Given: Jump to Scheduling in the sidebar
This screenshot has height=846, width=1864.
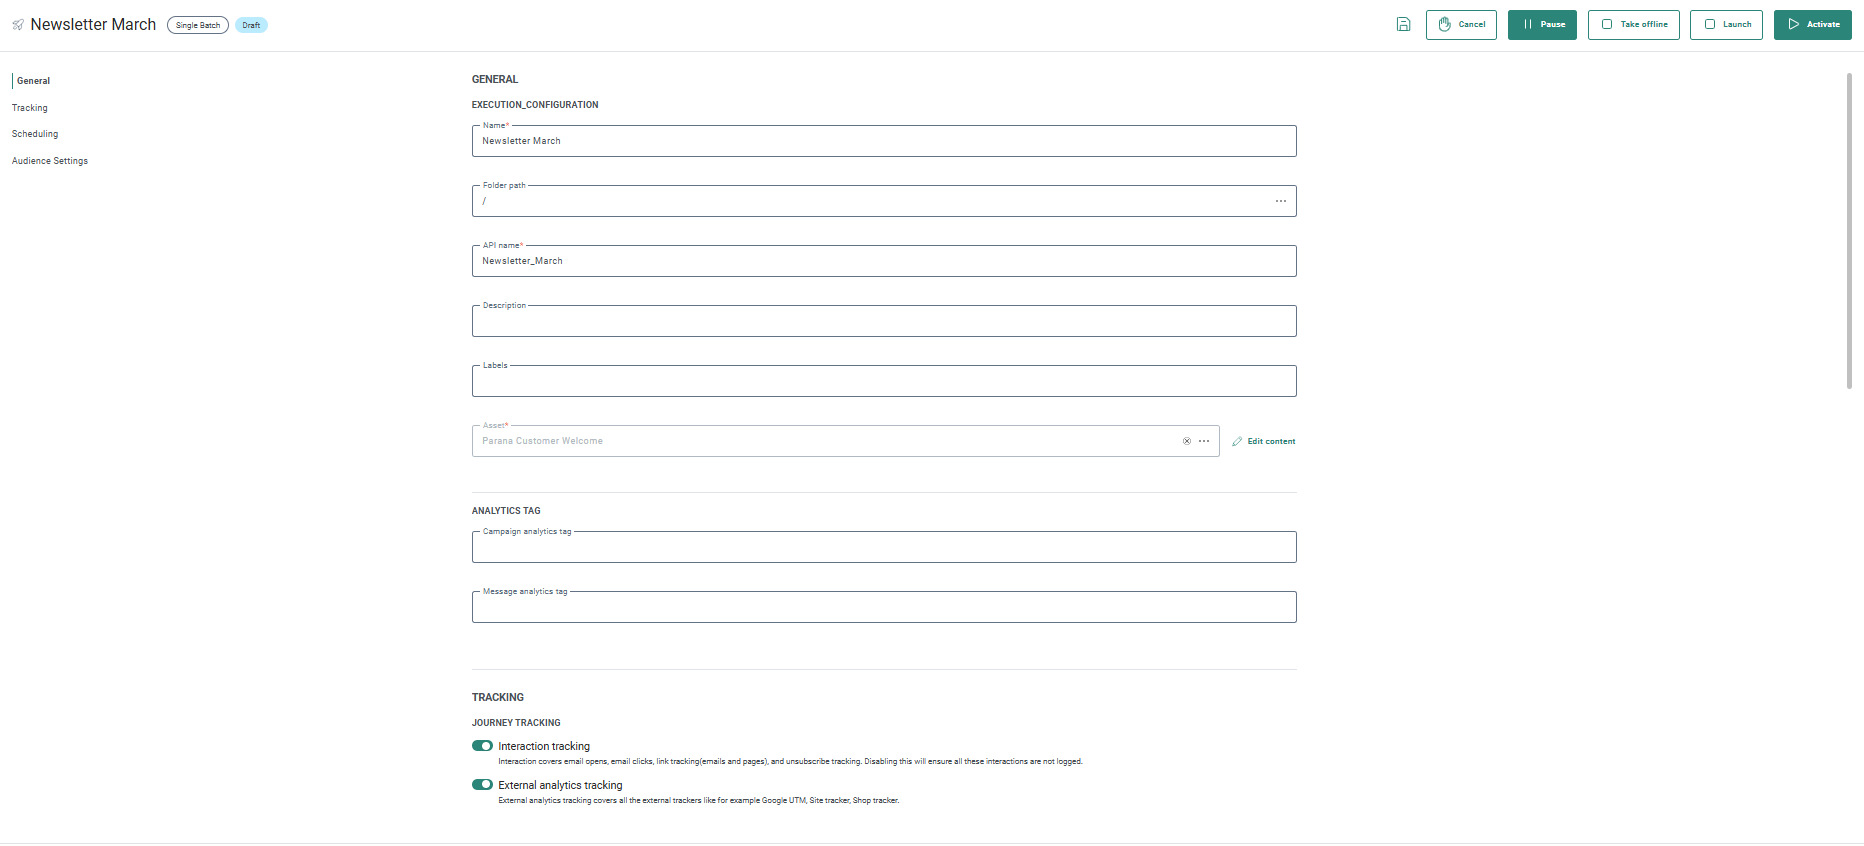Looking at the screenshot, I should [35, 134].
